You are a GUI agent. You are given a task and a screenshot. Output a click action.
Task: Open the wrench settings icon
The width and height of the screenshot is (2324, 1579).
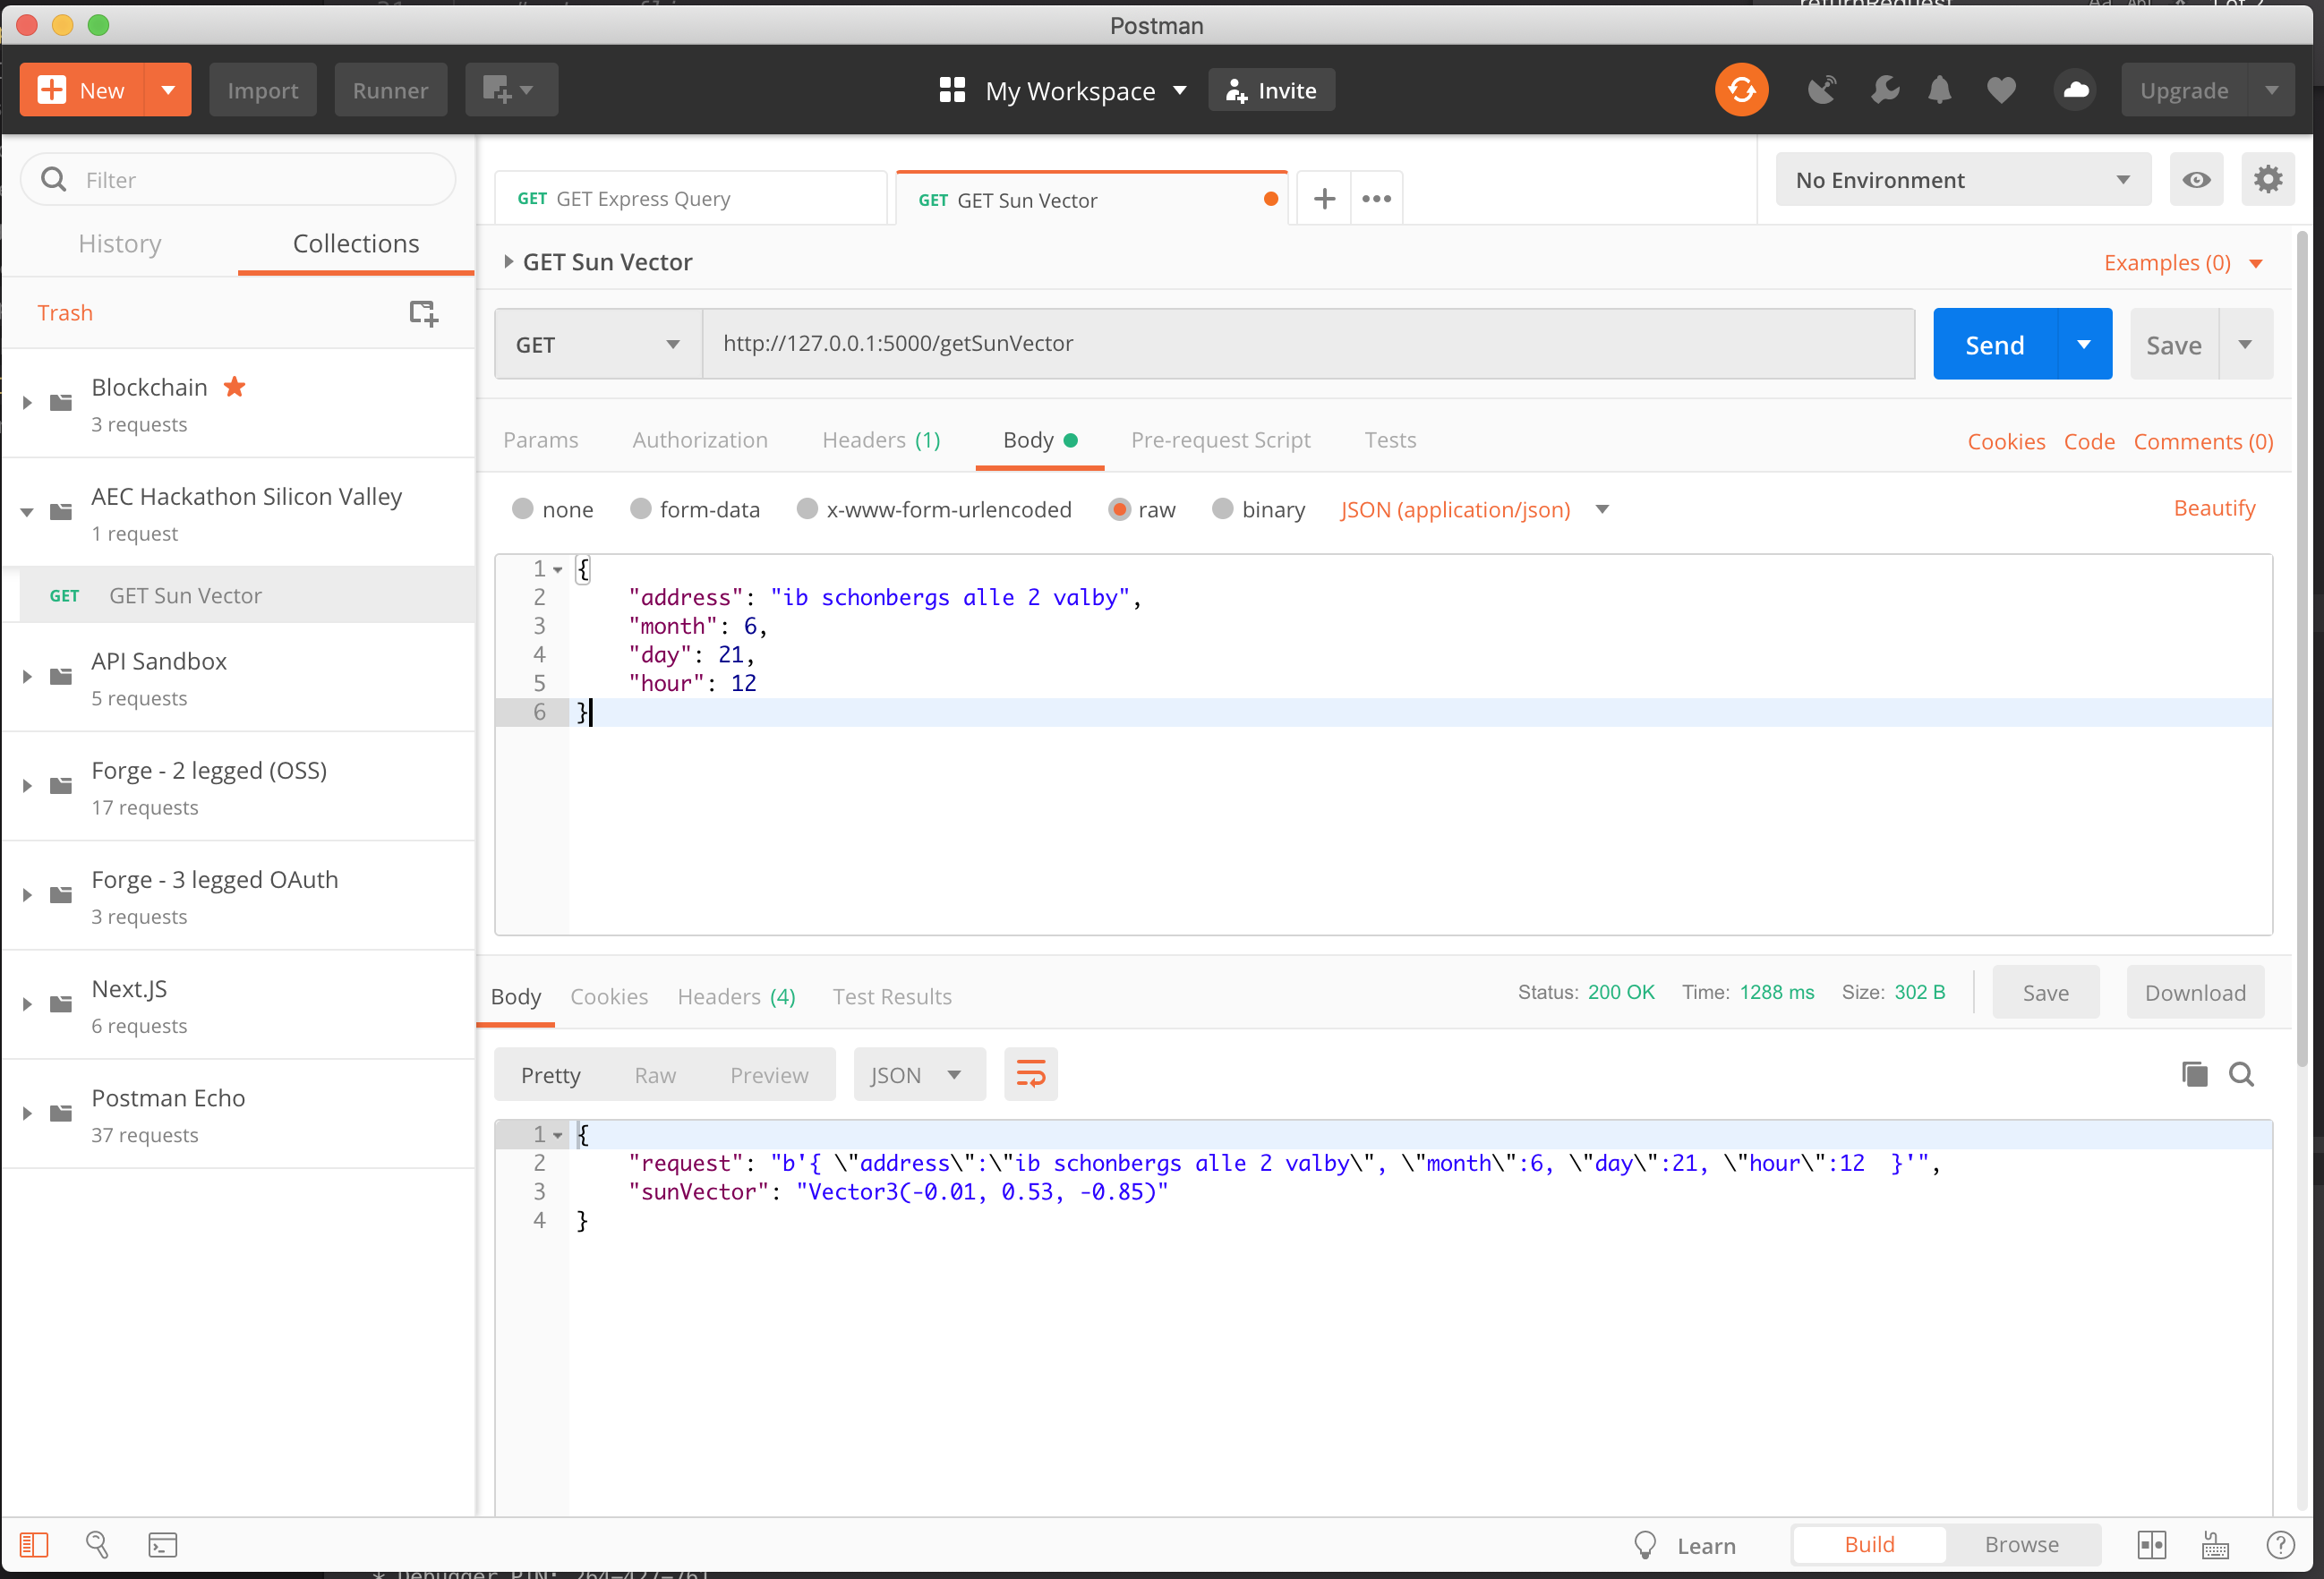(1884, 90)
